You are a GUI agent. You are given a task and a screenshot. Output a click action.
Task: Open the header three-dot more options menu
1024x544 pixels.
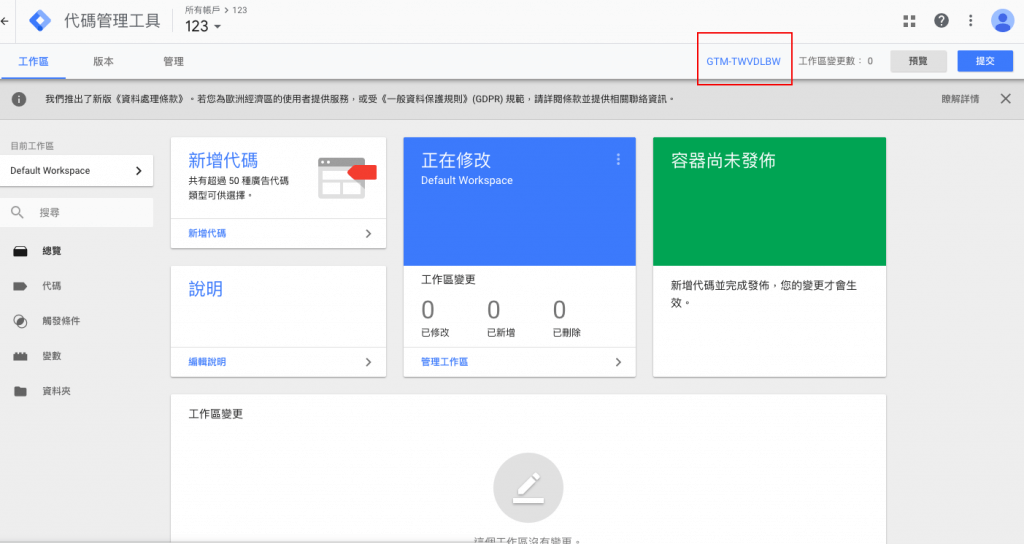970,21
